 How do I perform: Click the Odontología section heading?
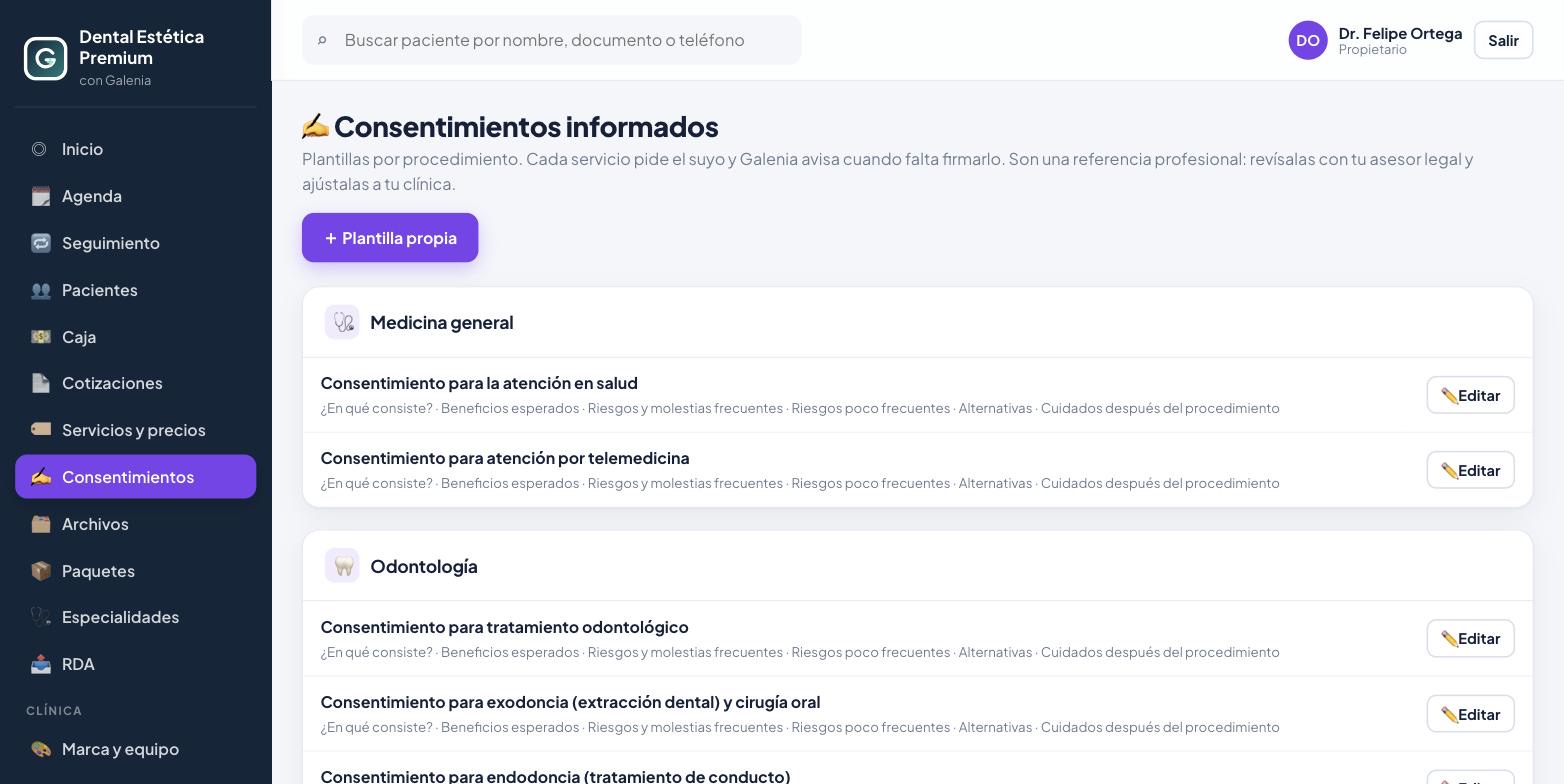424,566
